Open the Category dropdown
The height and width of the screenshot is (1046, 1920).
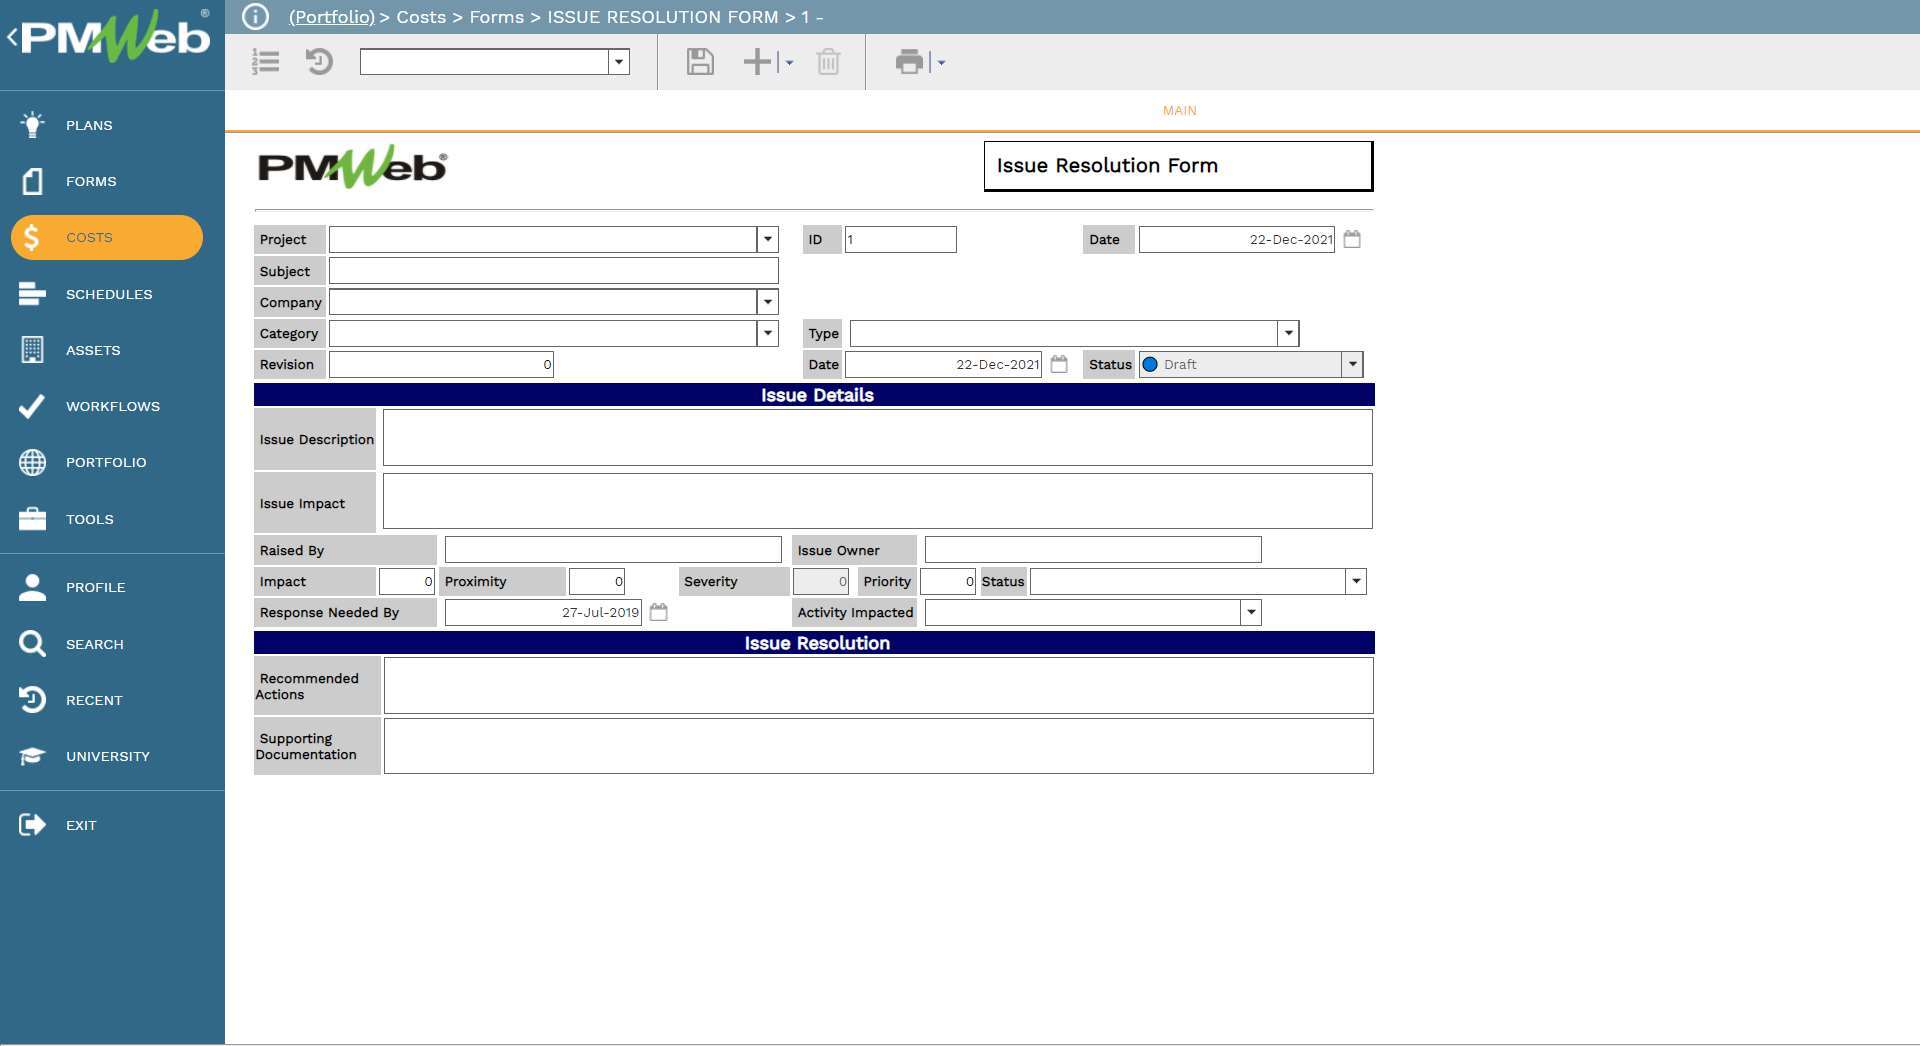[x=768, y=333]
